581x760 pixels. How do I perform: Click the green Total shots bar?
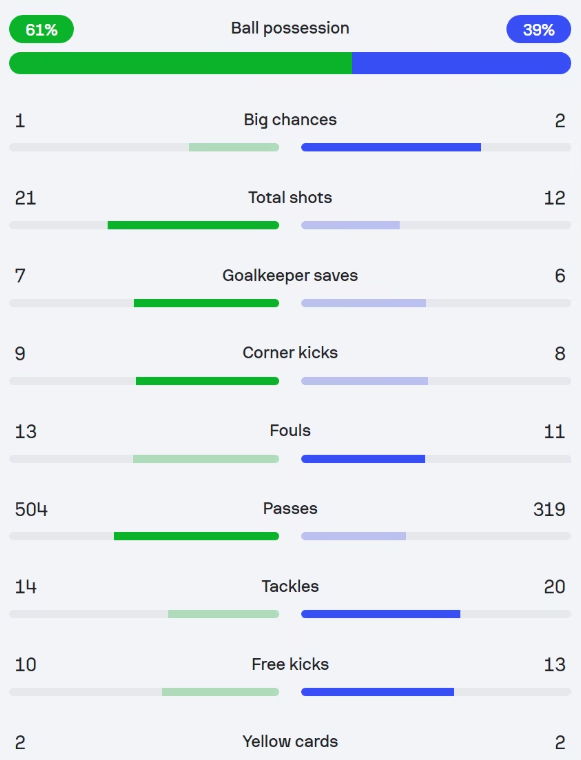193,225
